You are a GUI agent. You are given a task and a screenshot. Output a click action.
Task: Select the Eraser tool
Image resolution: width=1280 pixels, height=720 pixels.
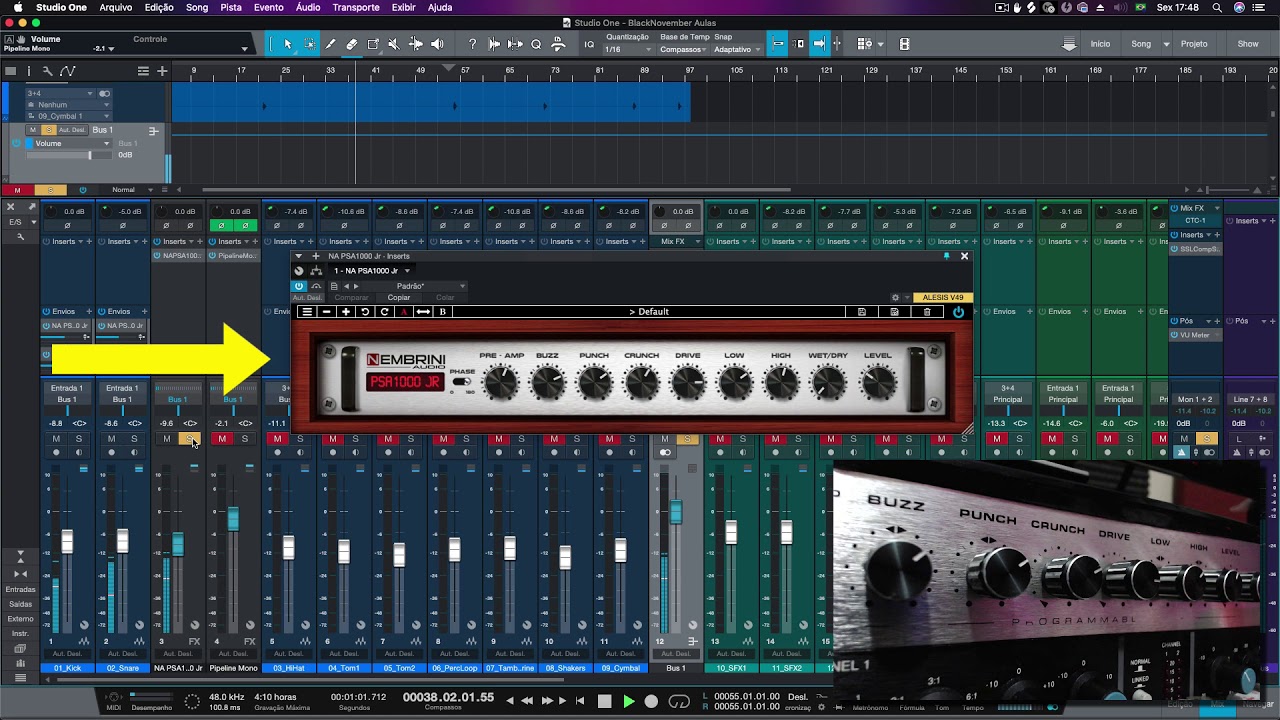click(352, 44)
